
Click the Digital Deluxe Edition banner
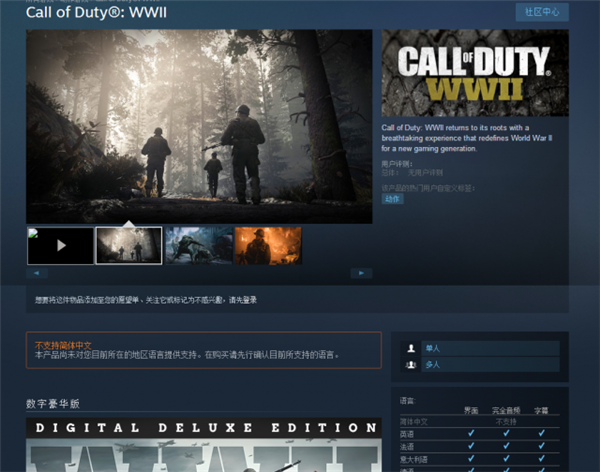(x=204, y=445)
